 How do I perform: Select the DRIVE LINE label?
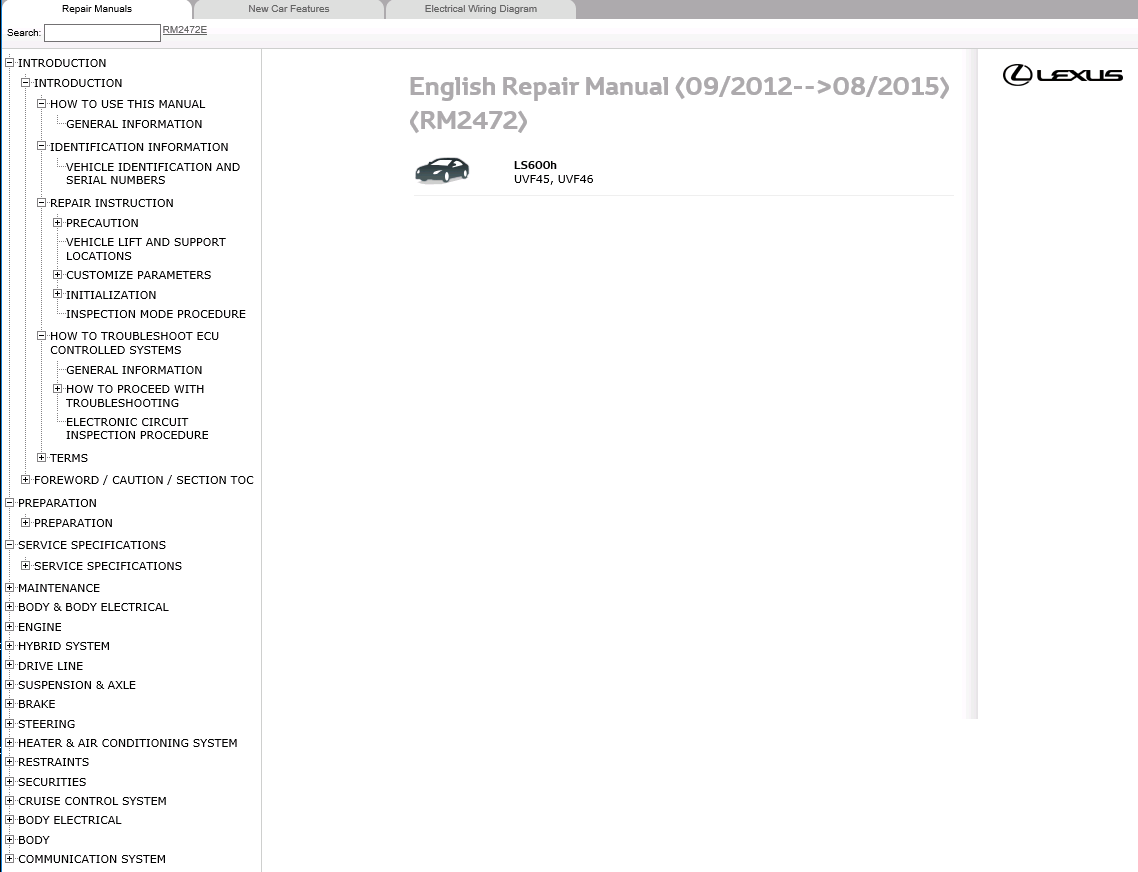[51, 666]
